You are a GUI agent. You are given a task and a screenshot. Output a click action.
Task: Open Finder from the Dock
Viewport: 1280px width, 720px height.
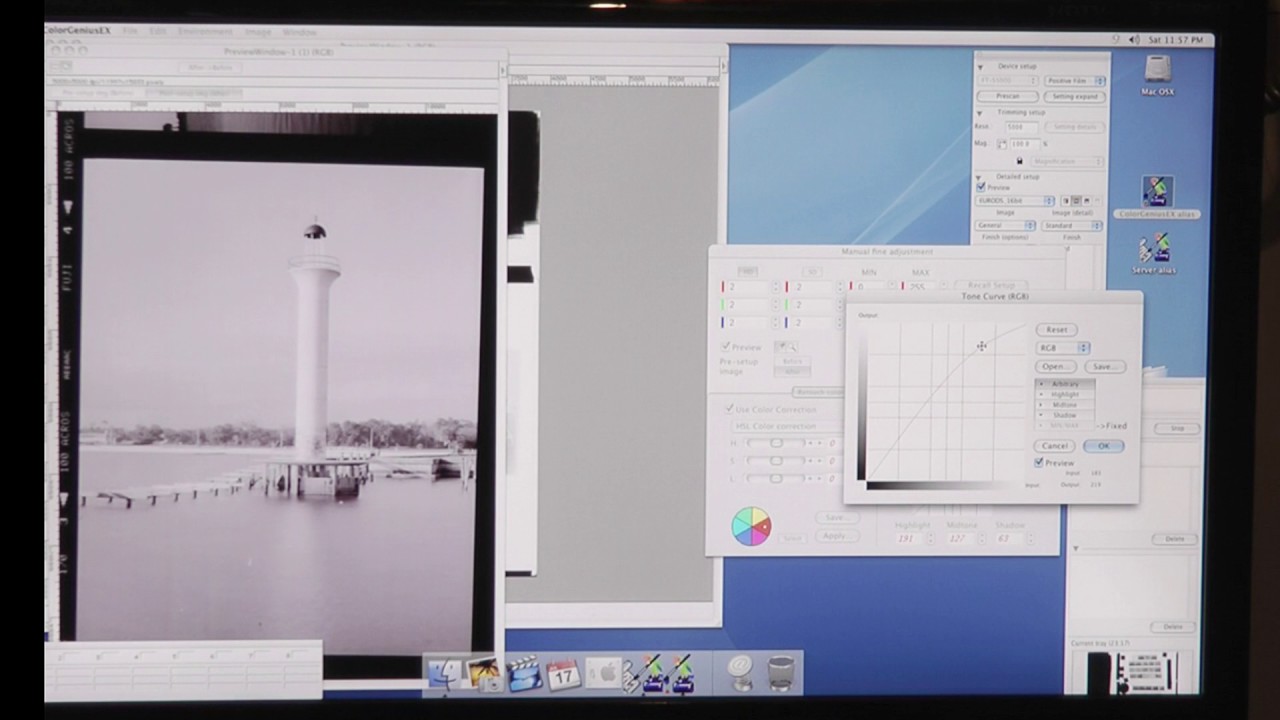click(x=445, y=673)
